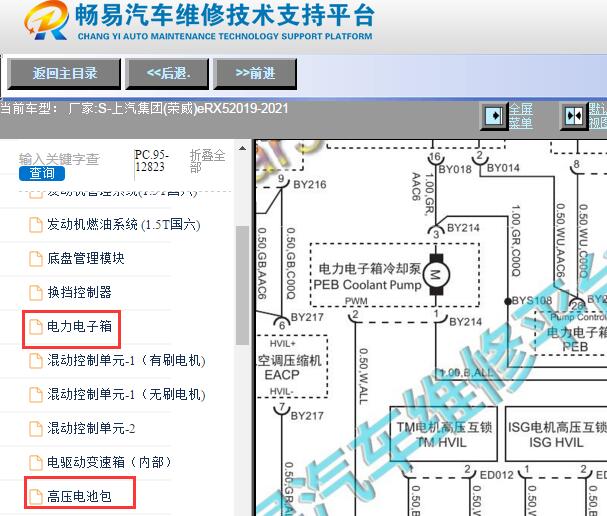Go forward with >>前进 button
This screenshot has height=516, width=607.
point(255,74)
